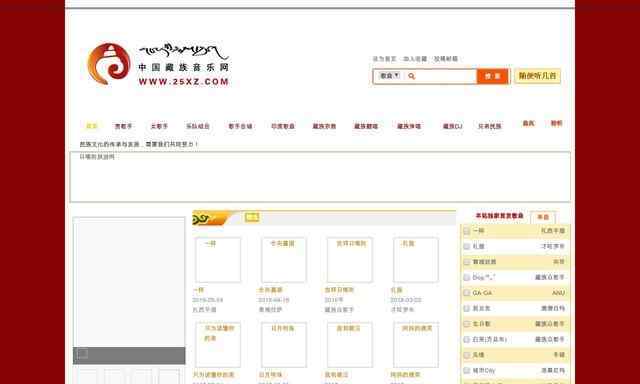Image resolution: width=640 pixels, height=384 pixels.
Task: Click the orange search button
Action: [492, 76]
